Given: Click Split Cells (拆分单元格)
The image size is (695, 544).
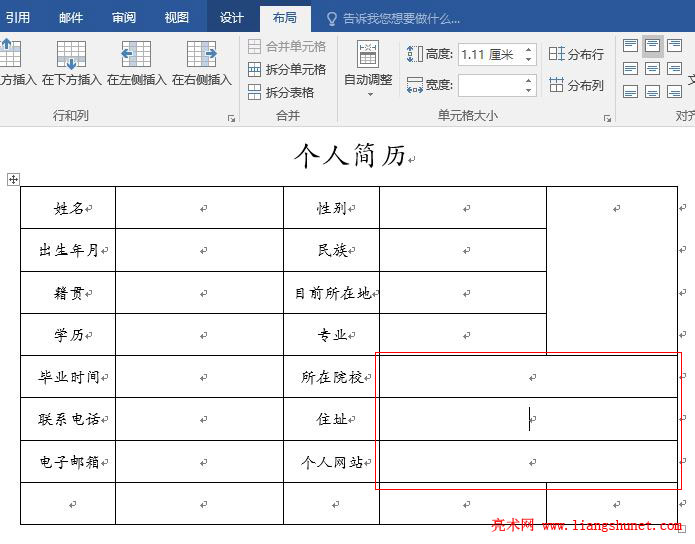Looking at the screenshot, I should pos(287,69).
